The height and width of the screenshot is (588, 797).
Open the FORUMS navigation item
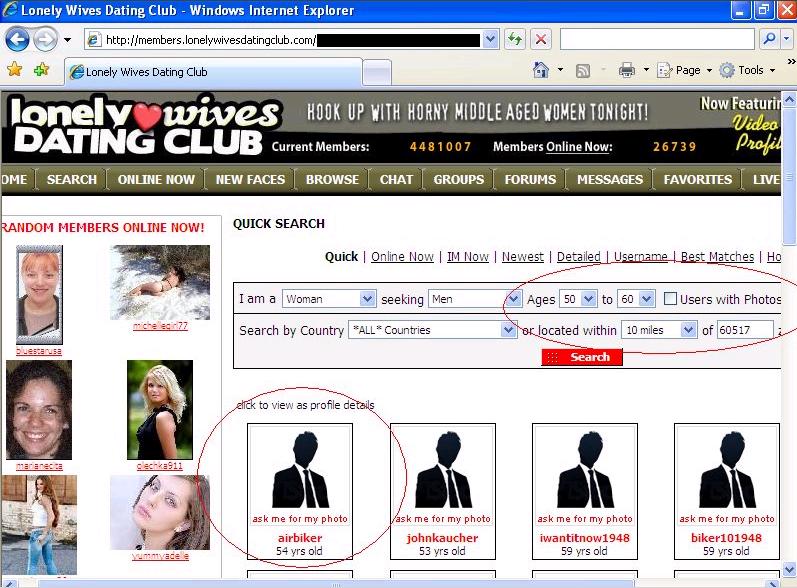[x=530, y=179]
